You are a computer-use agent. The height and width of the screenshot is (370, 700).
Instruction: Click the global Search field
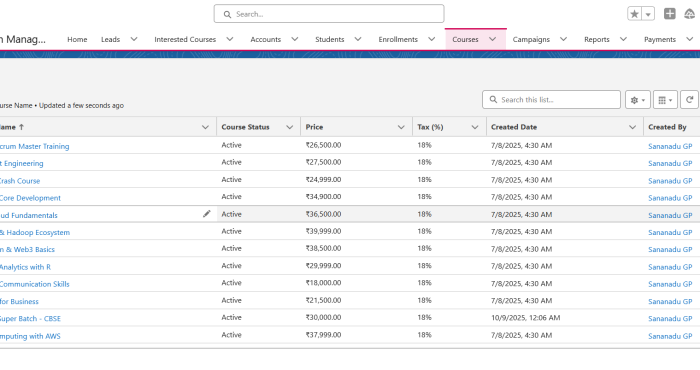click(x=329, y=14)
